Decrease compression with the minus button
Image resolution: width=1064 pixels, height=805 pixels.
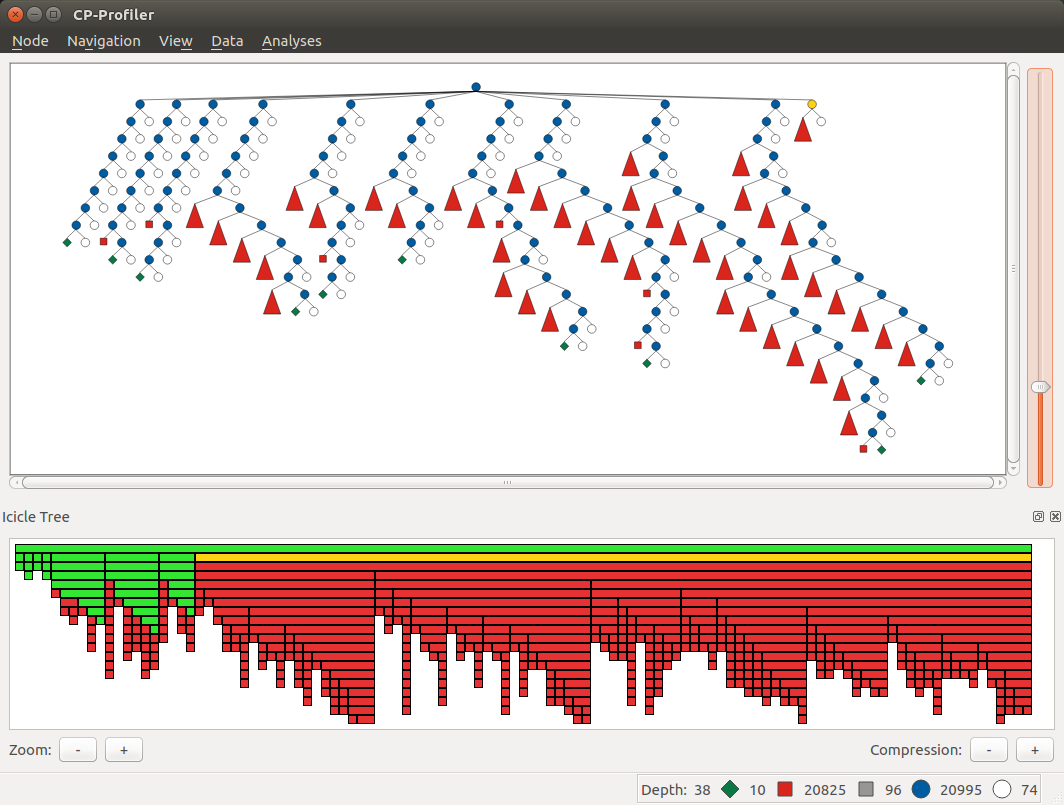click(989, 750)
